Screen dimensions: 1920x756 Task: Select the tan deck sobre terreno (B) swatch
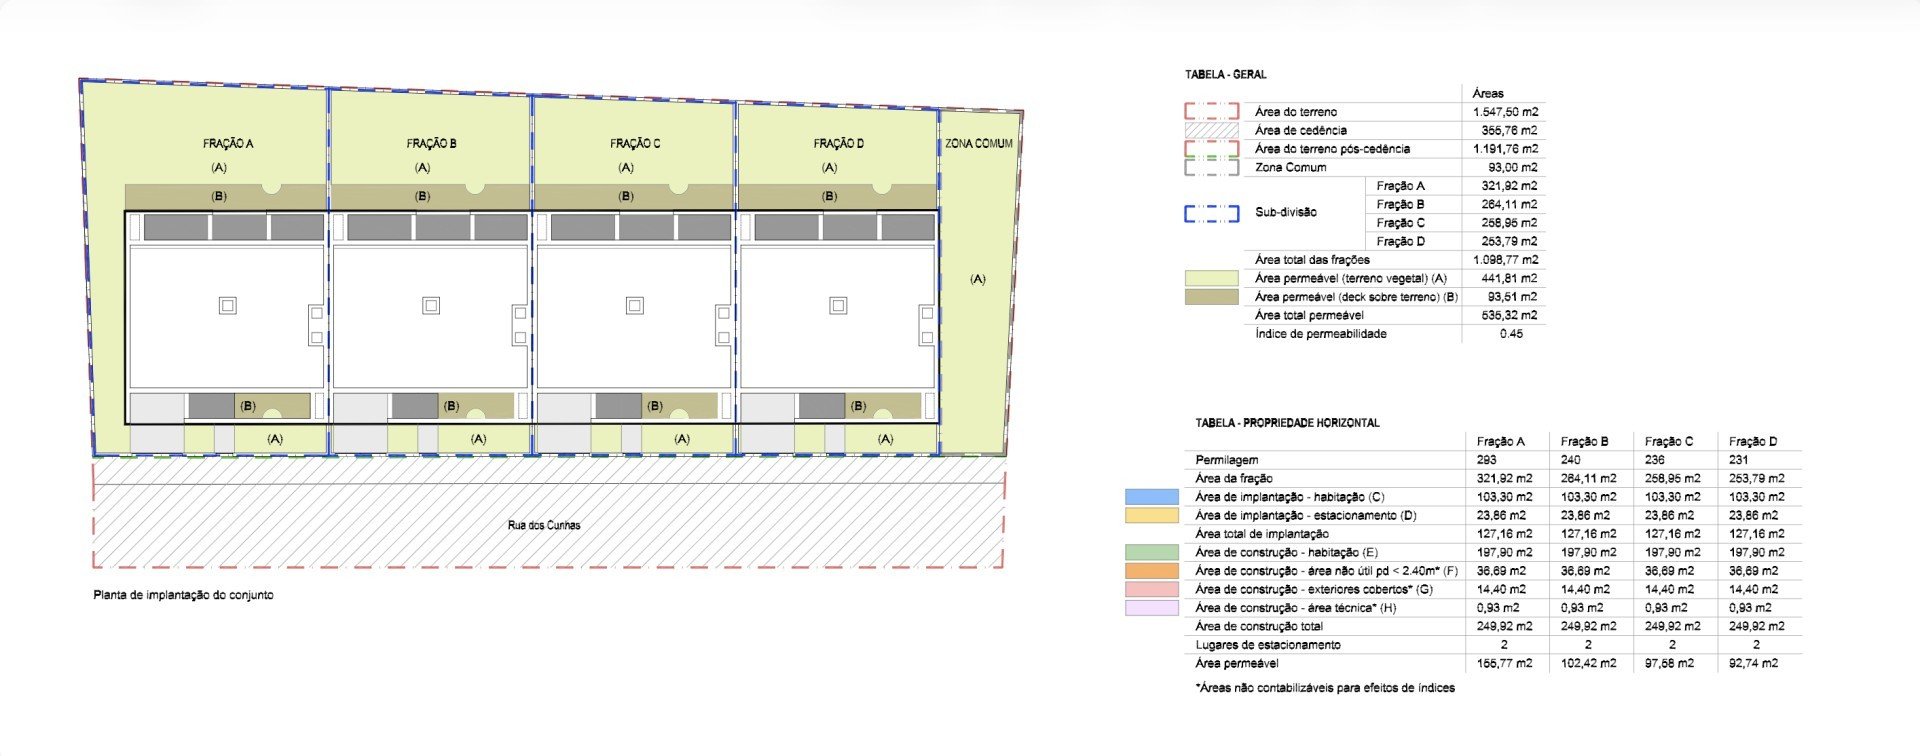pos(1211,297)
